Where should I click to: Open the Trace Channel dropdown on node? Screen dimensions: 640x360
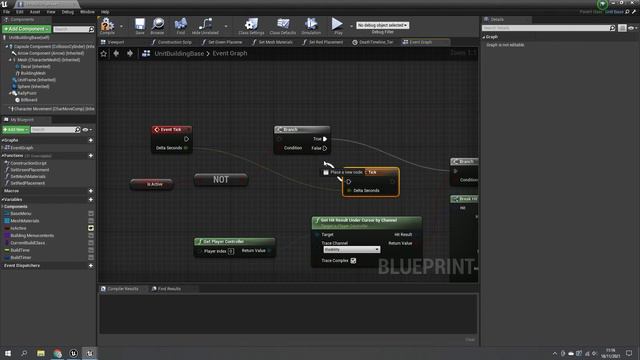[351, 249]
